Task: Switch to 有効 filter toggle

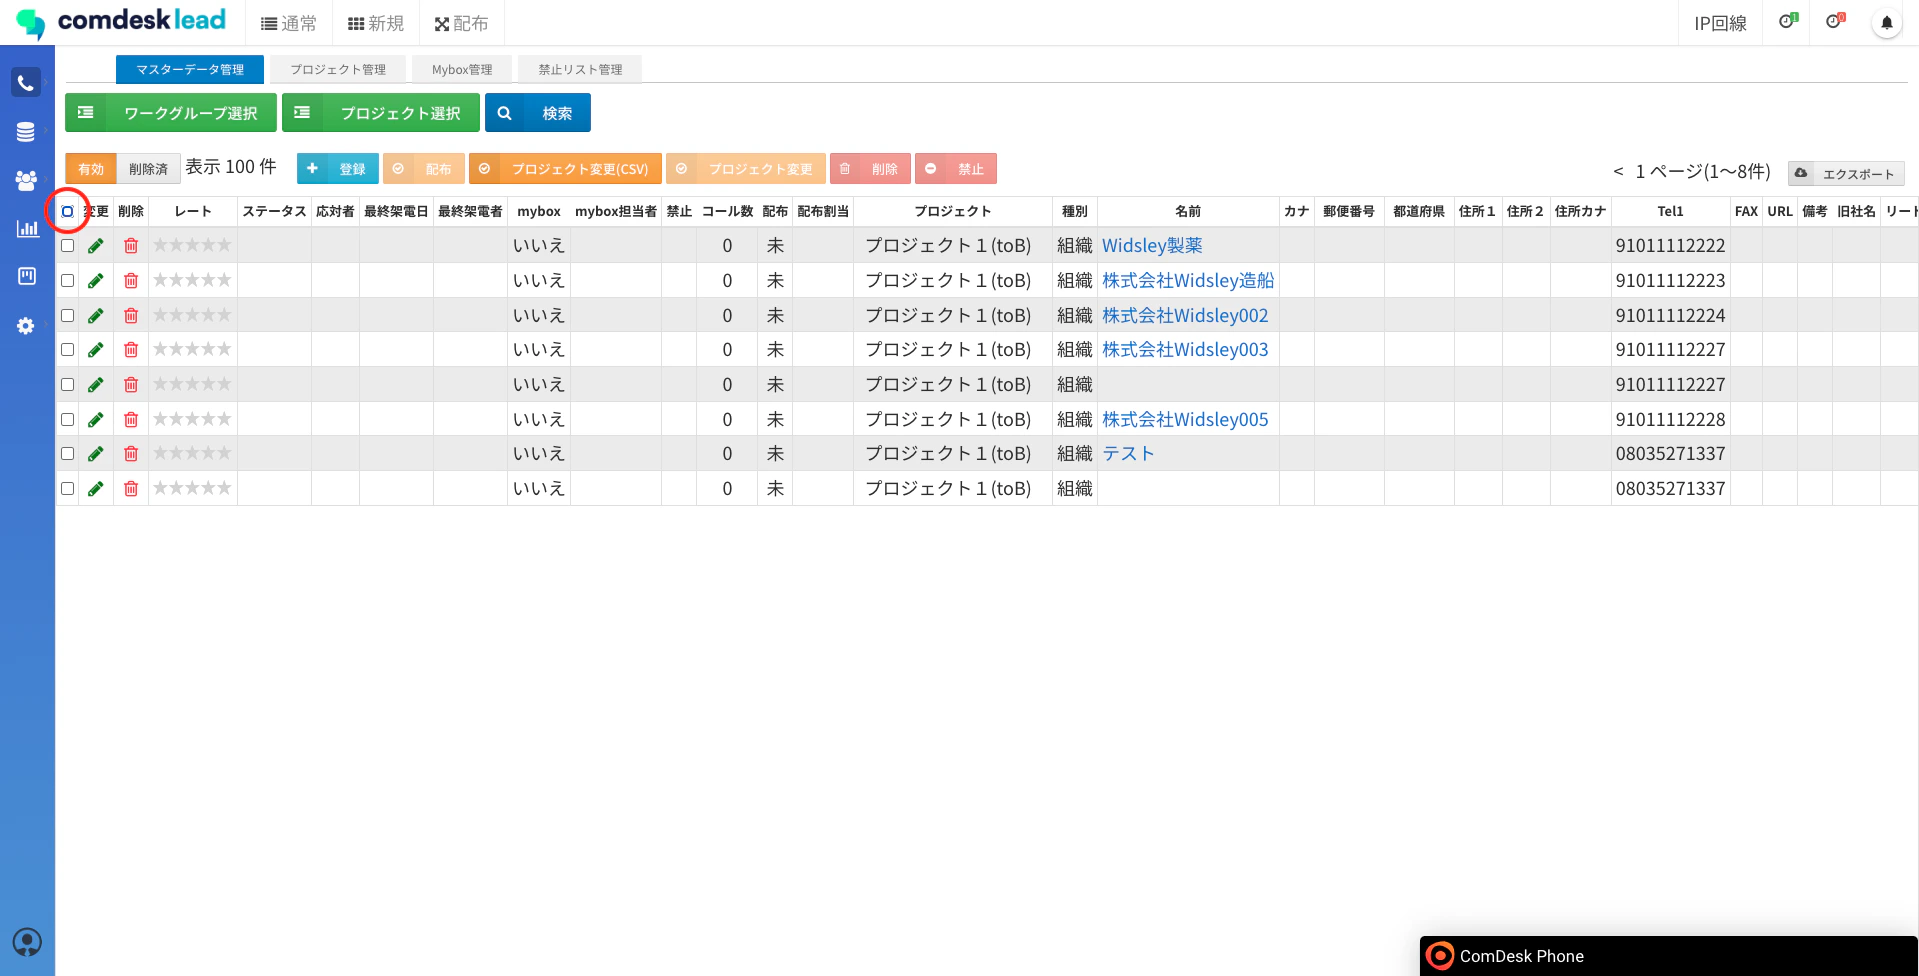Action: 91,169
